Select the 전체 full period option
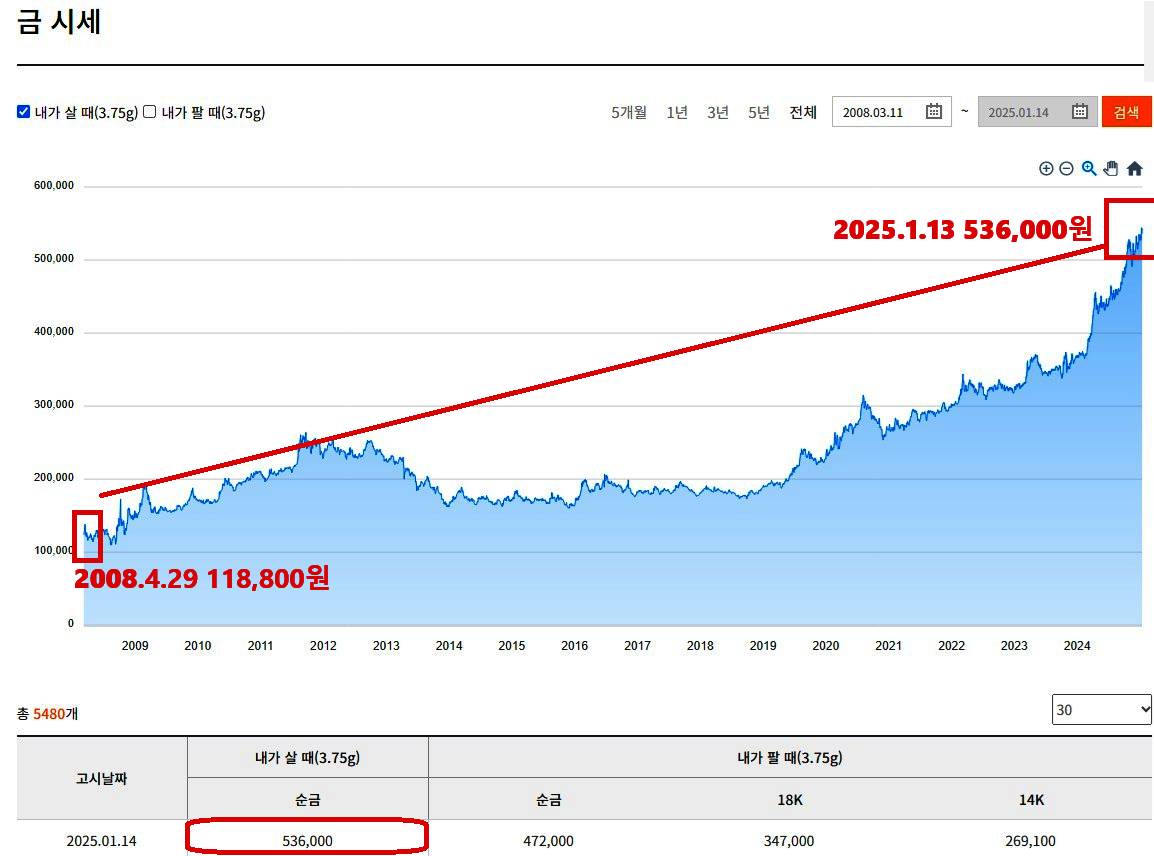This screenshot has width=1154, height=856. coord(803,112)
